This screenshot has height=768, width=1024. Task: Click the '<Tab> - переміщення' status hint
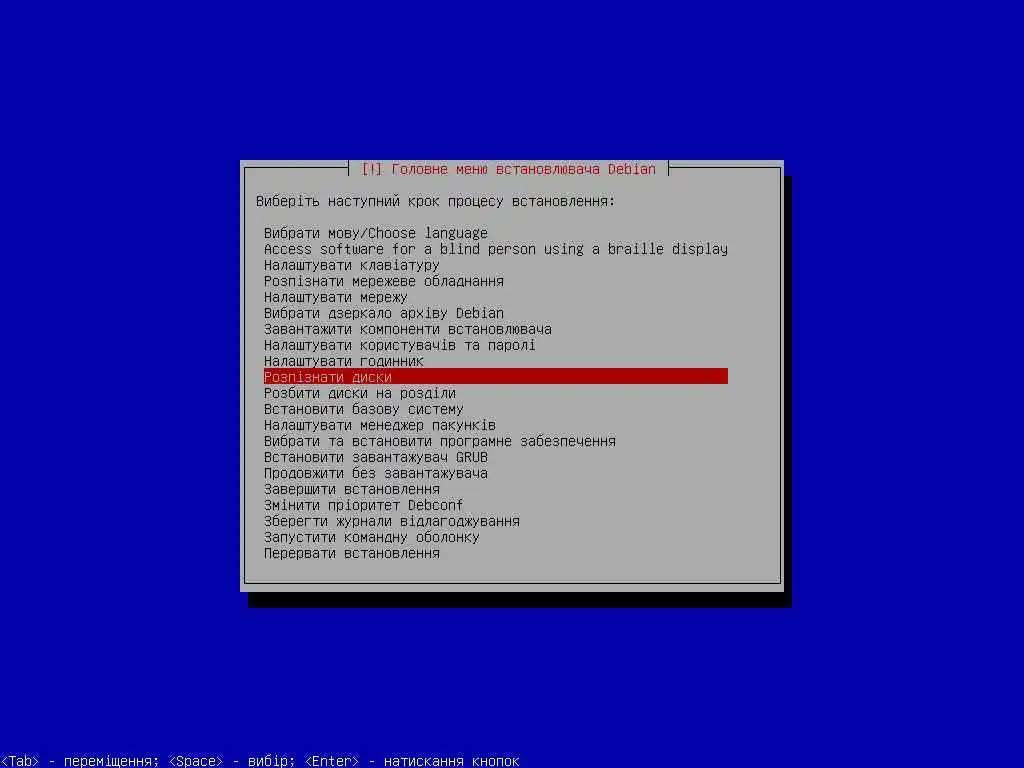[x=80, y=761]
